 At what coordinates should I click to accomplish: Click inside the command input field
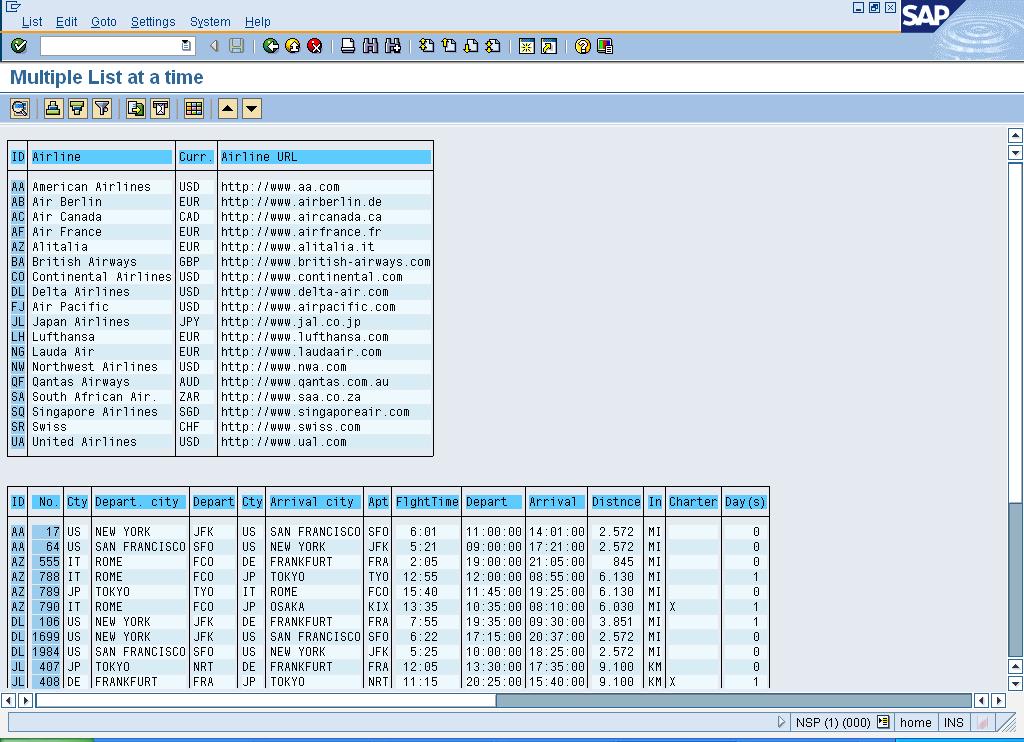point(111,46)
